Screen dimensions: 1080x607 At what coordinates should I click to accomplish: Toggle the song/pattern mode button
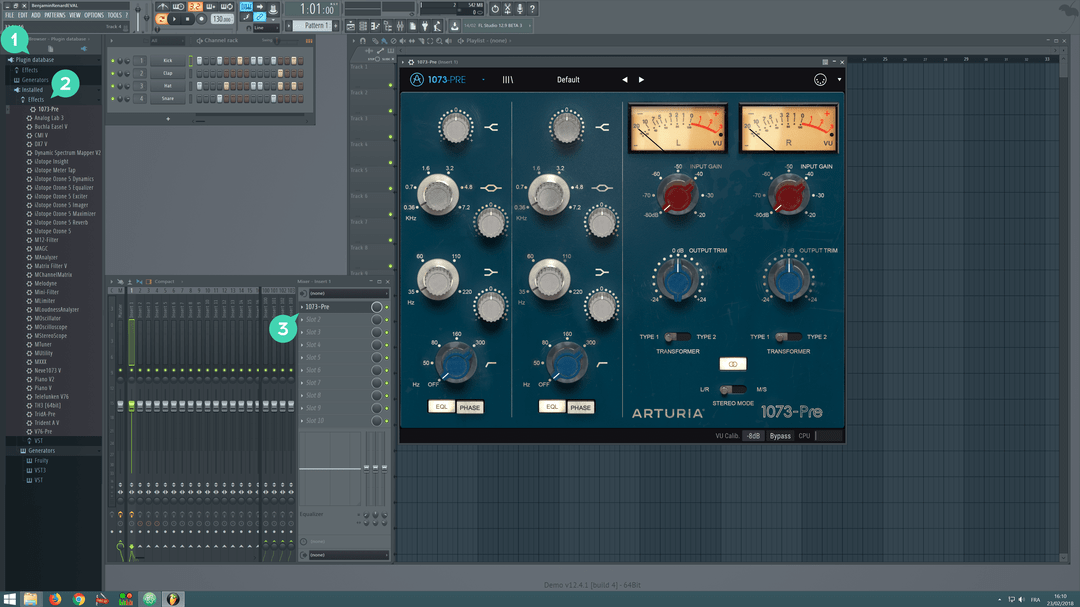(x=161, y=19)
